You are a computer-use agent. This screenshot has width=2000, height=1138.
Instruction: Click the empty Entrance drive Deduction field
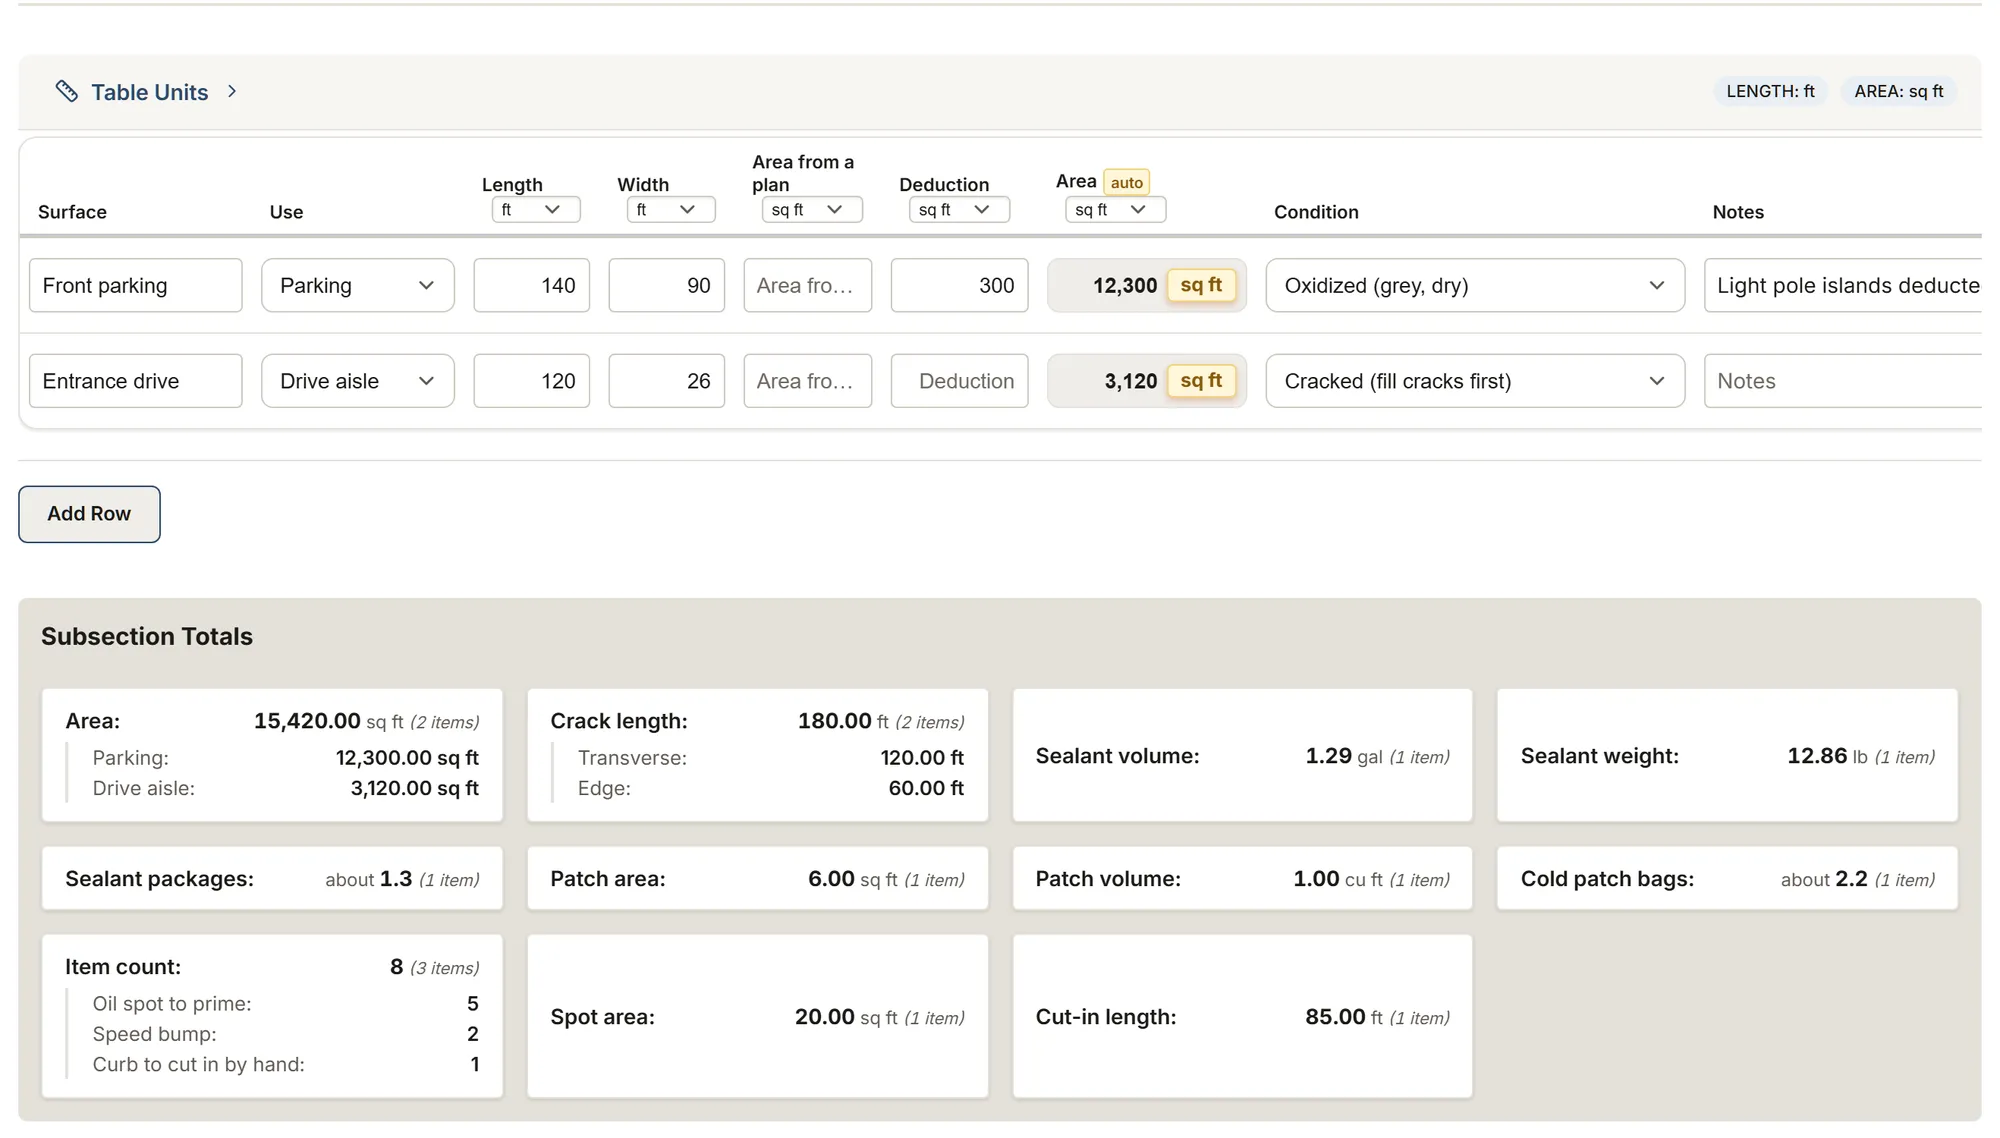tap(960, 381)
